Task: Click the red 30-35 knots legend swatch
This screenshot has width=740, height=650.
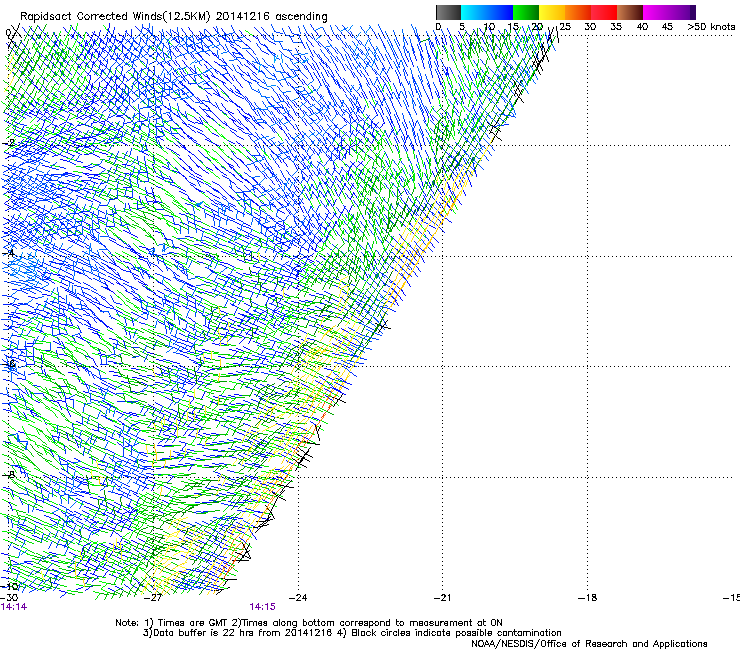Action: pyautogui.click(x=604, y=12)
